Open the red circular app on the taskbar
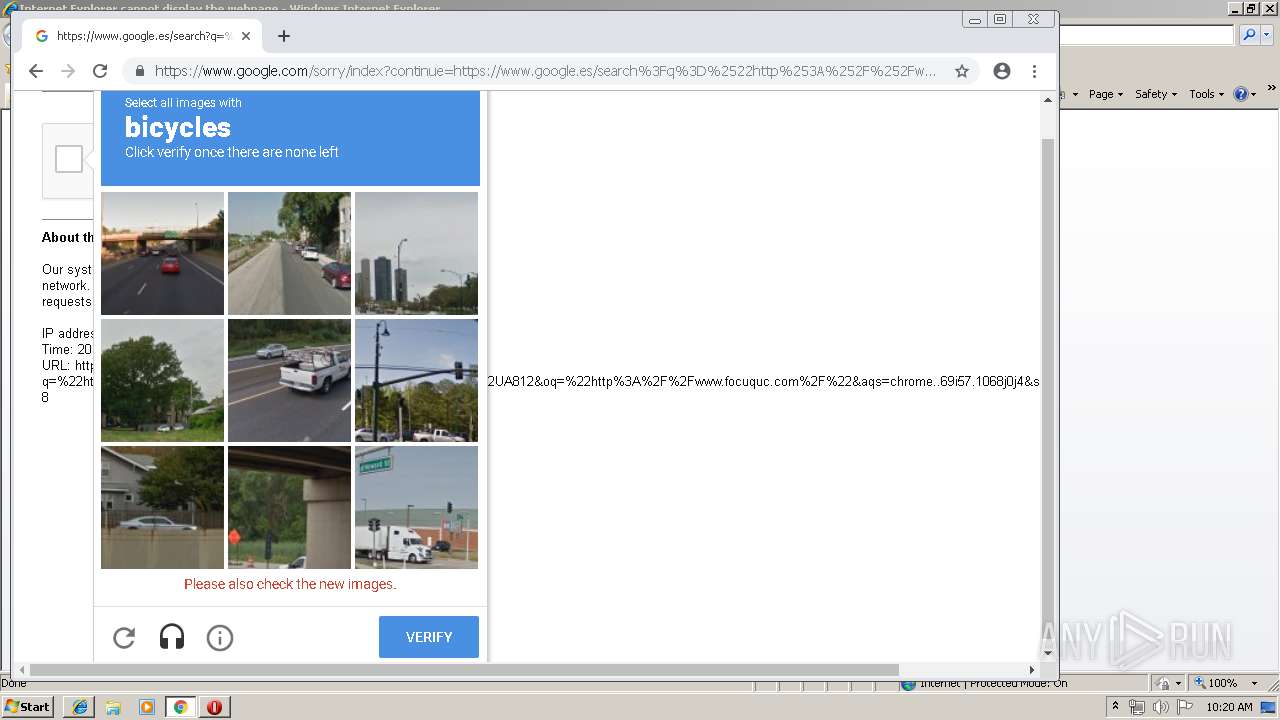Viewport: 1280px width, 720px height. point(214,707)
